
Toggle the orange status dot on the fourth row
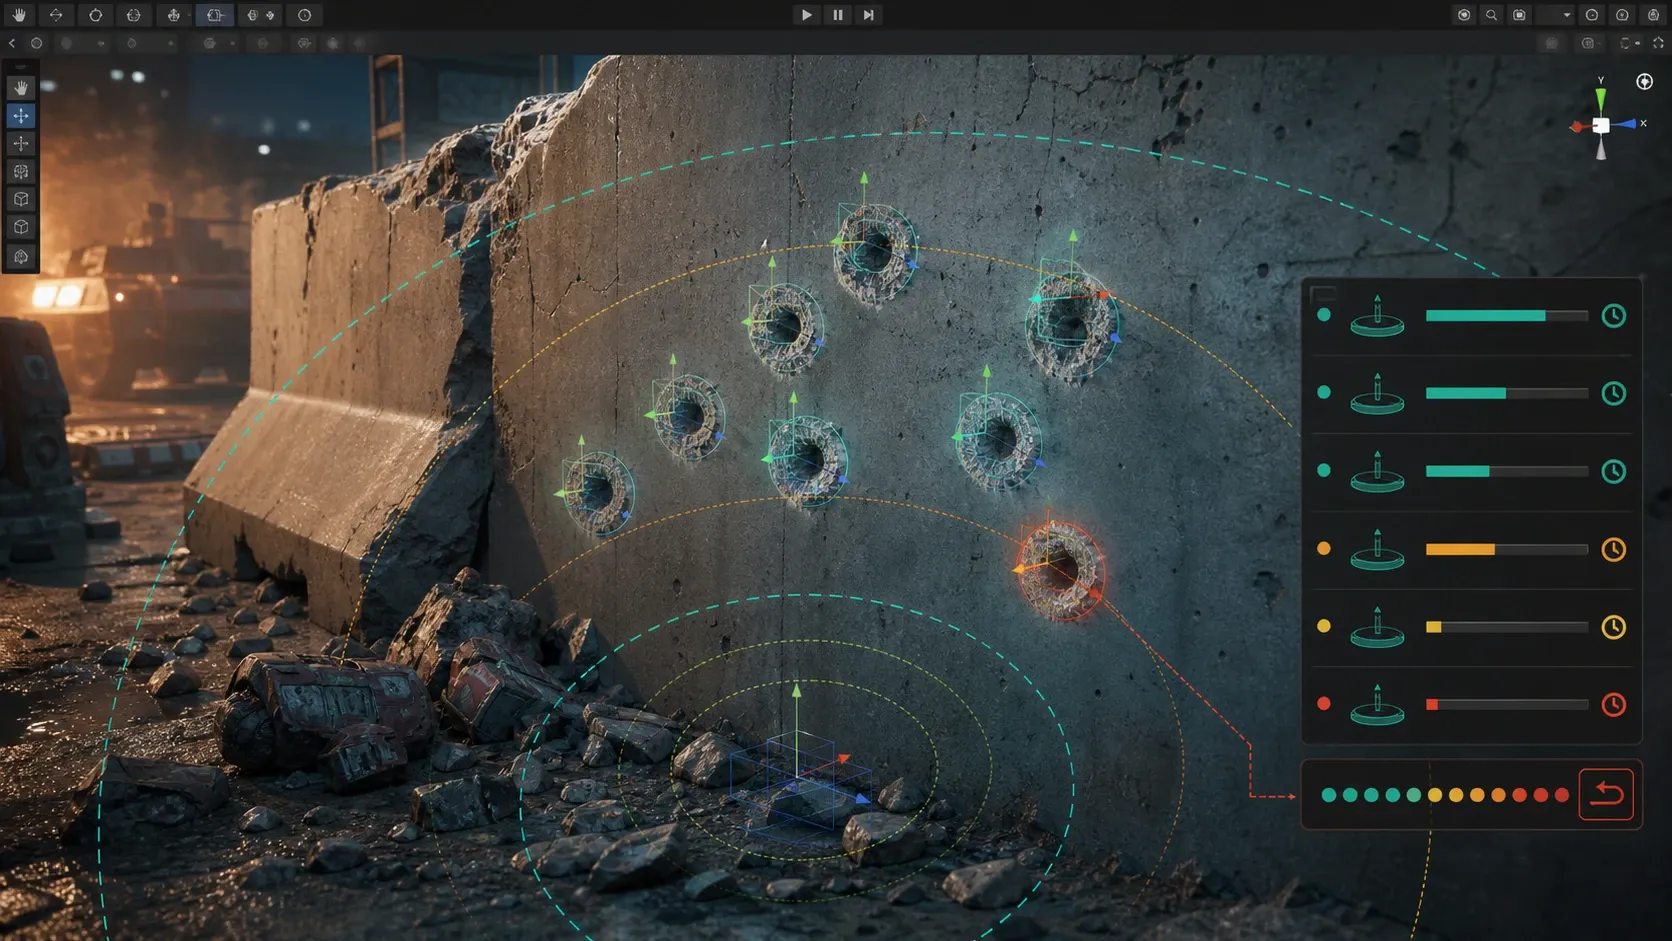point(1324,549)
